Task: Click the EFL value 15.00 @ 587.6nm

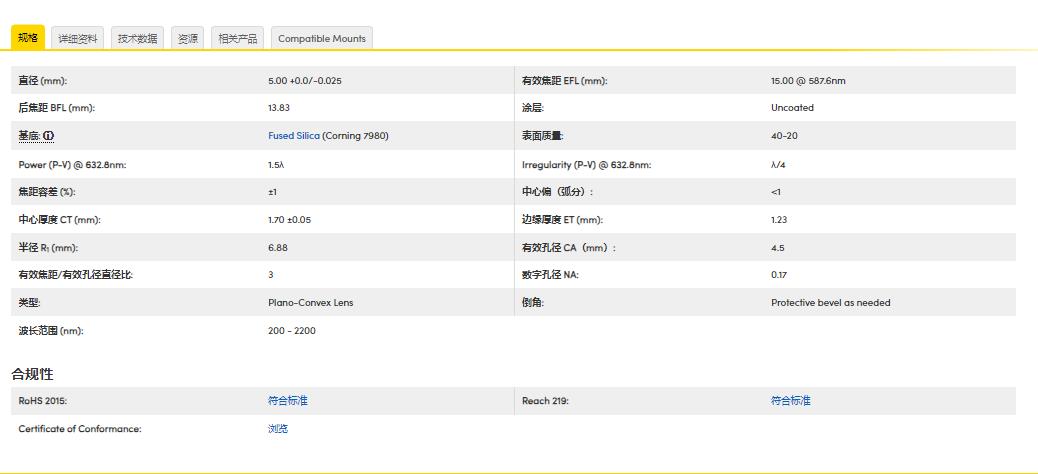Action: pyautogui.click(x=808, y=81)
